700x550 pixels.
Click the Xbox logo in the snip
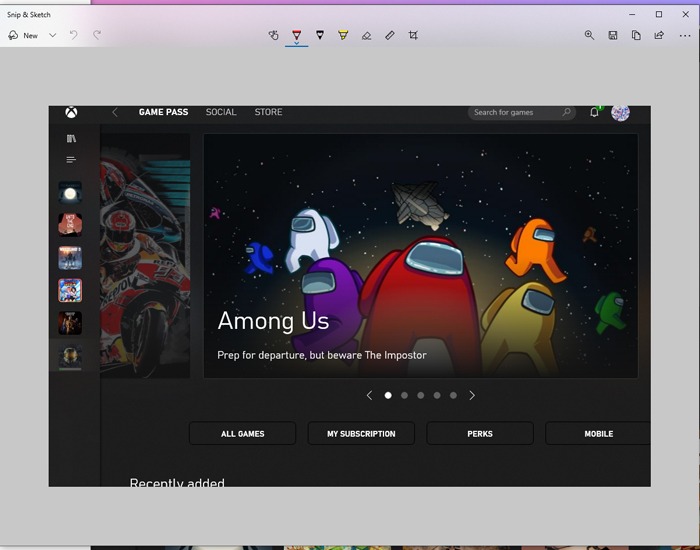(71, 112)
